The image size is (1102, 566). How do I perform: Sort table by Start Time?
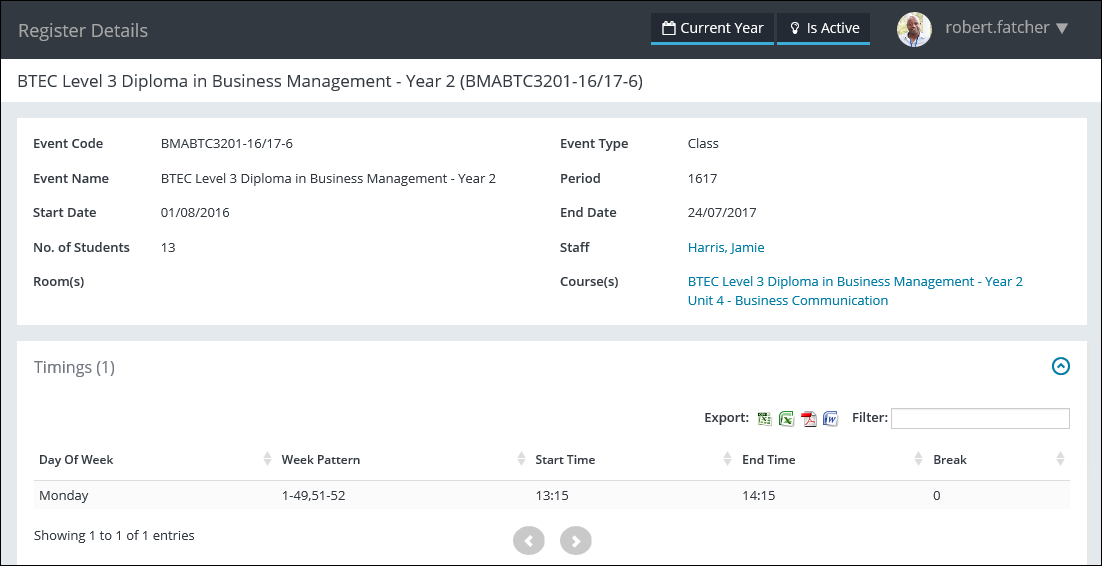pos(565,460)
